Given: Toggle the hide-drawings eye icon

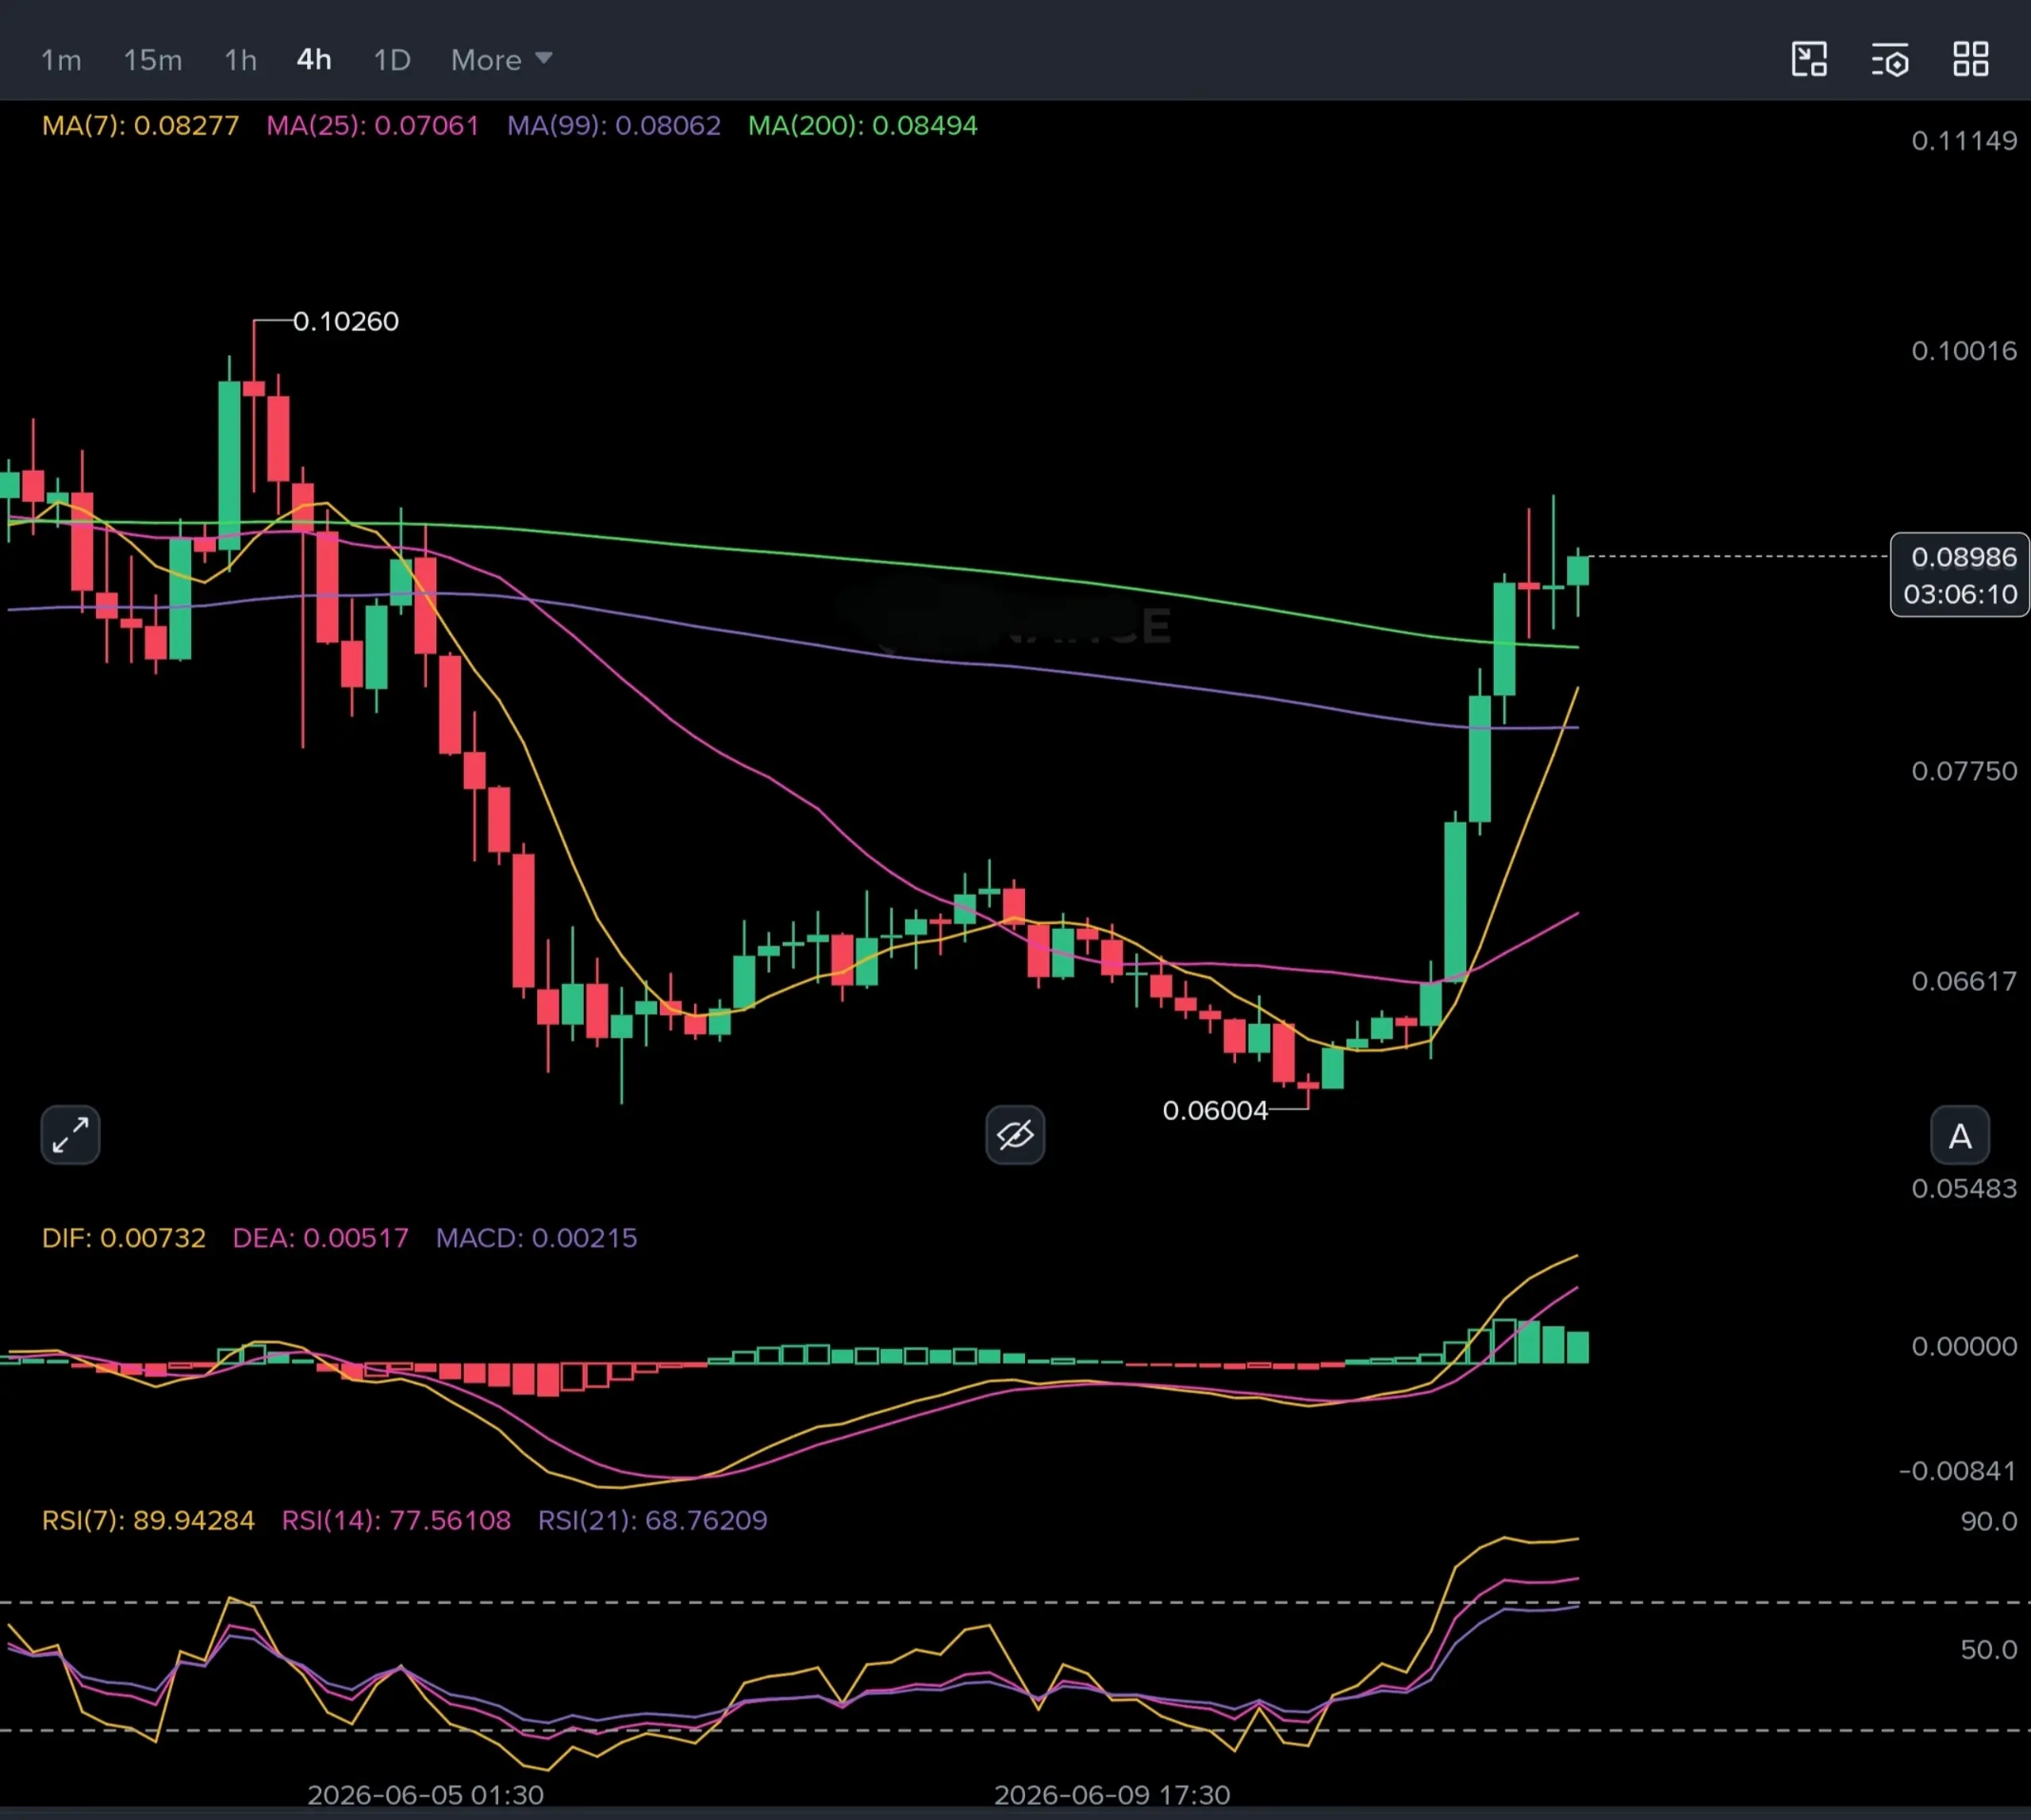Looking at the screenshot, I should click(1015, 1135).
